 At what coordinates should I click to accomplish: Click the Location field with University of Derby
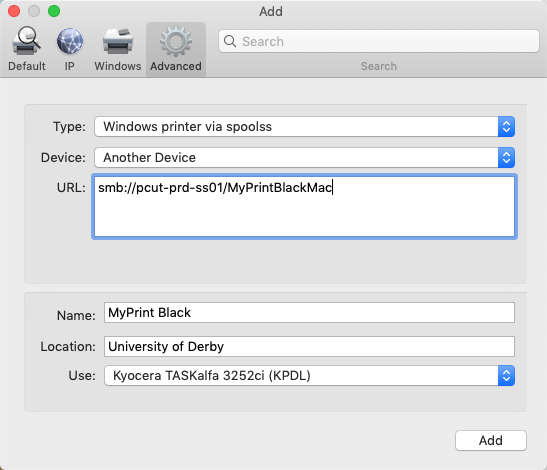(x=309, y=346)
